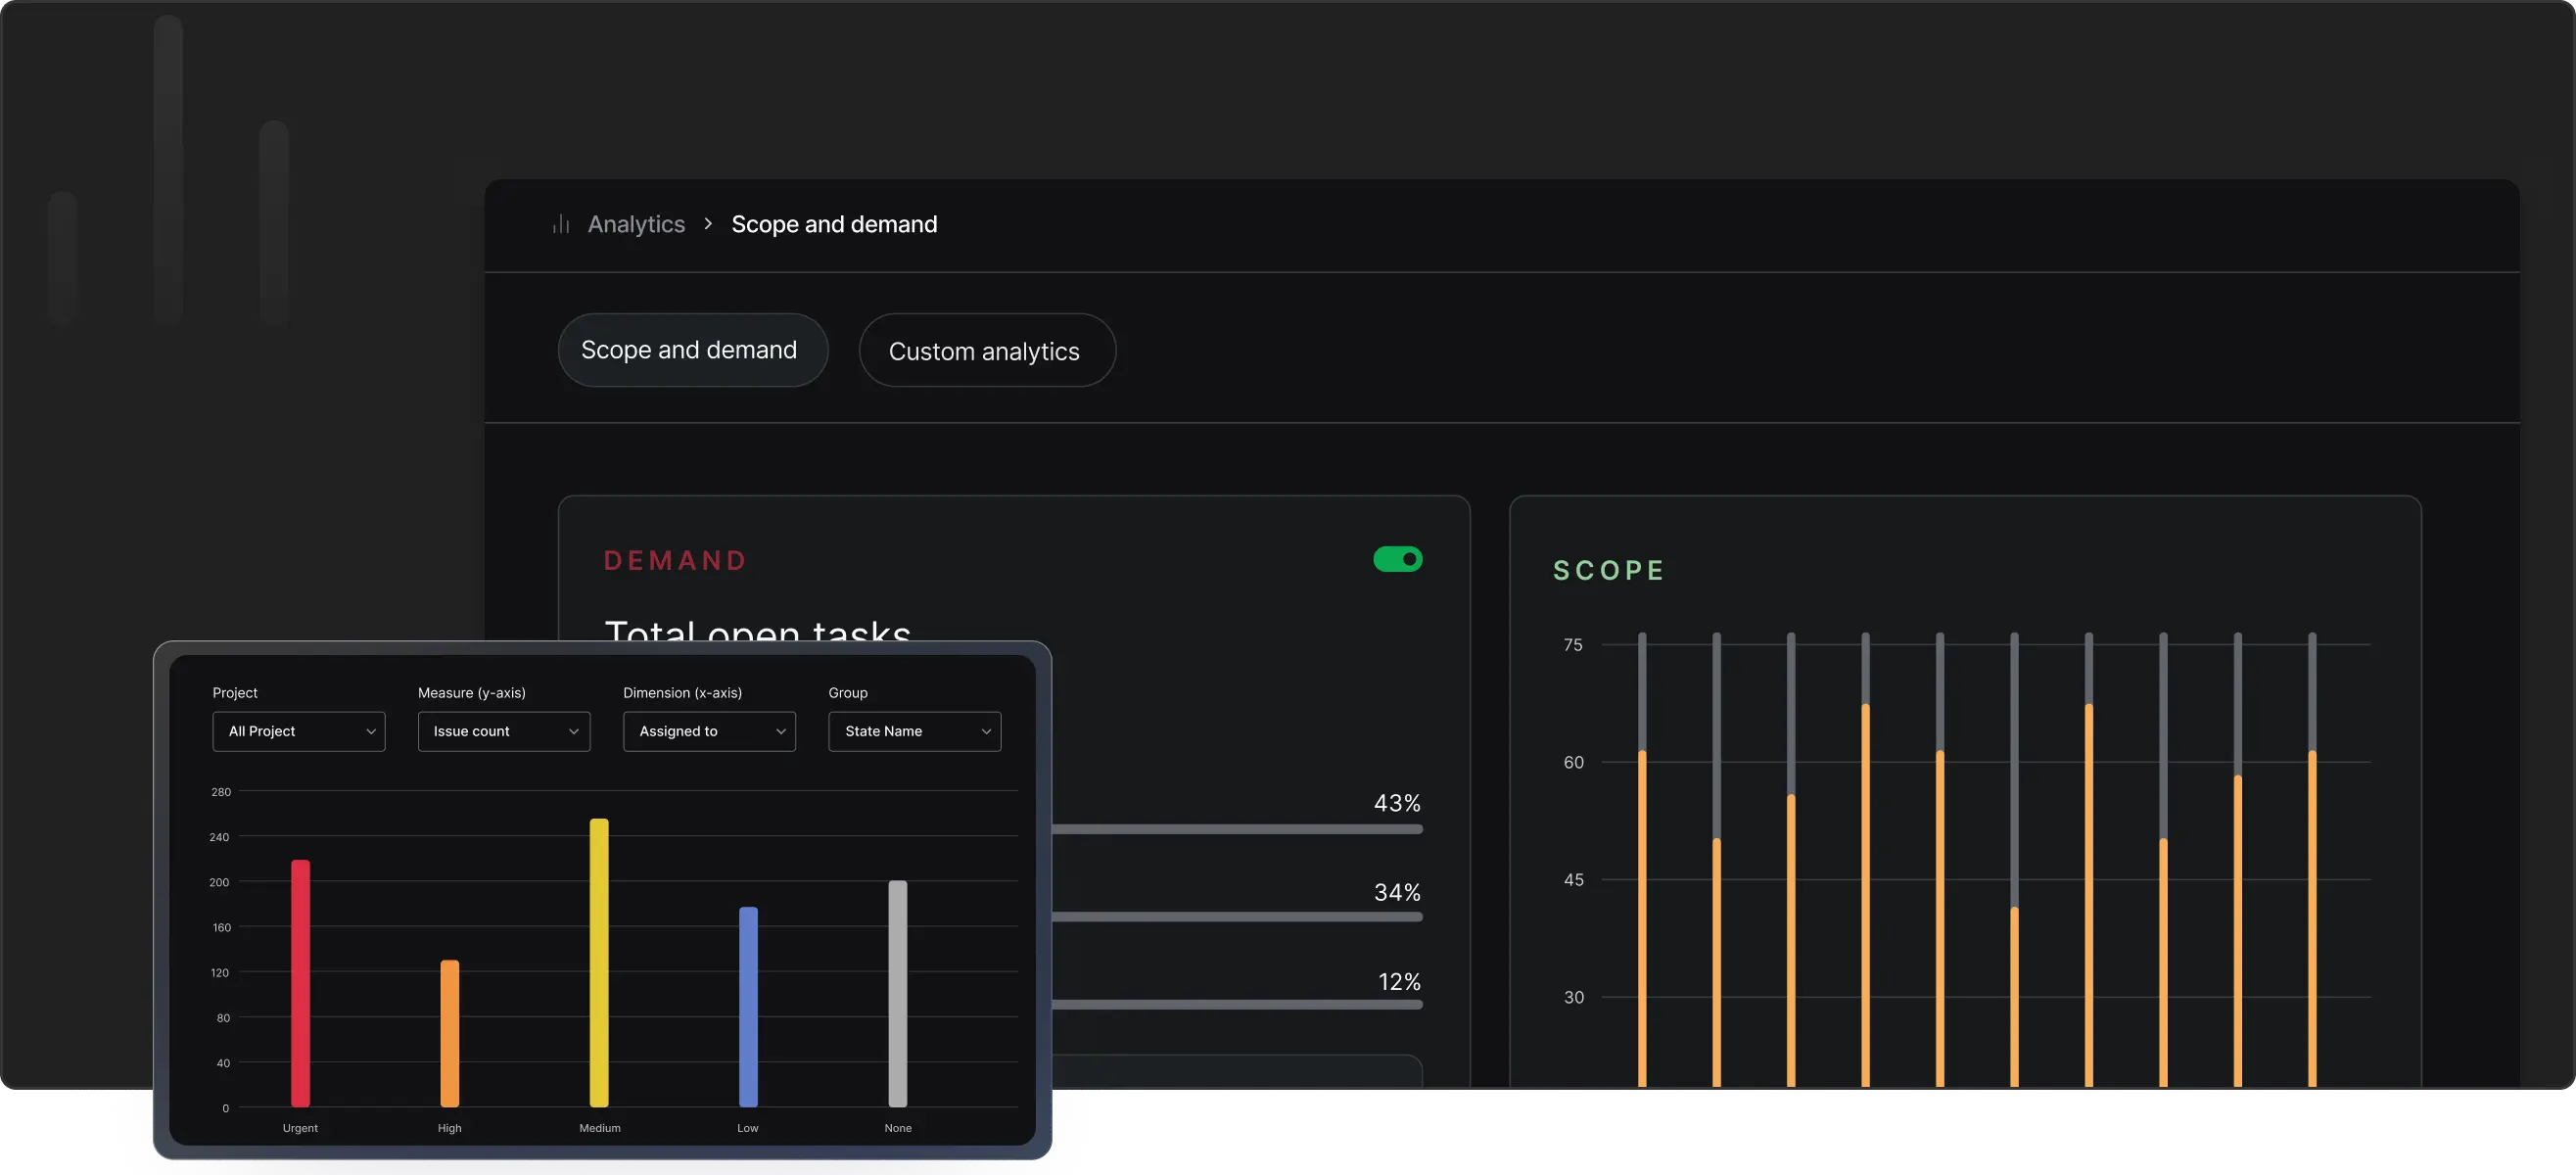Switch to Scope and demand tab

point(692,350)
